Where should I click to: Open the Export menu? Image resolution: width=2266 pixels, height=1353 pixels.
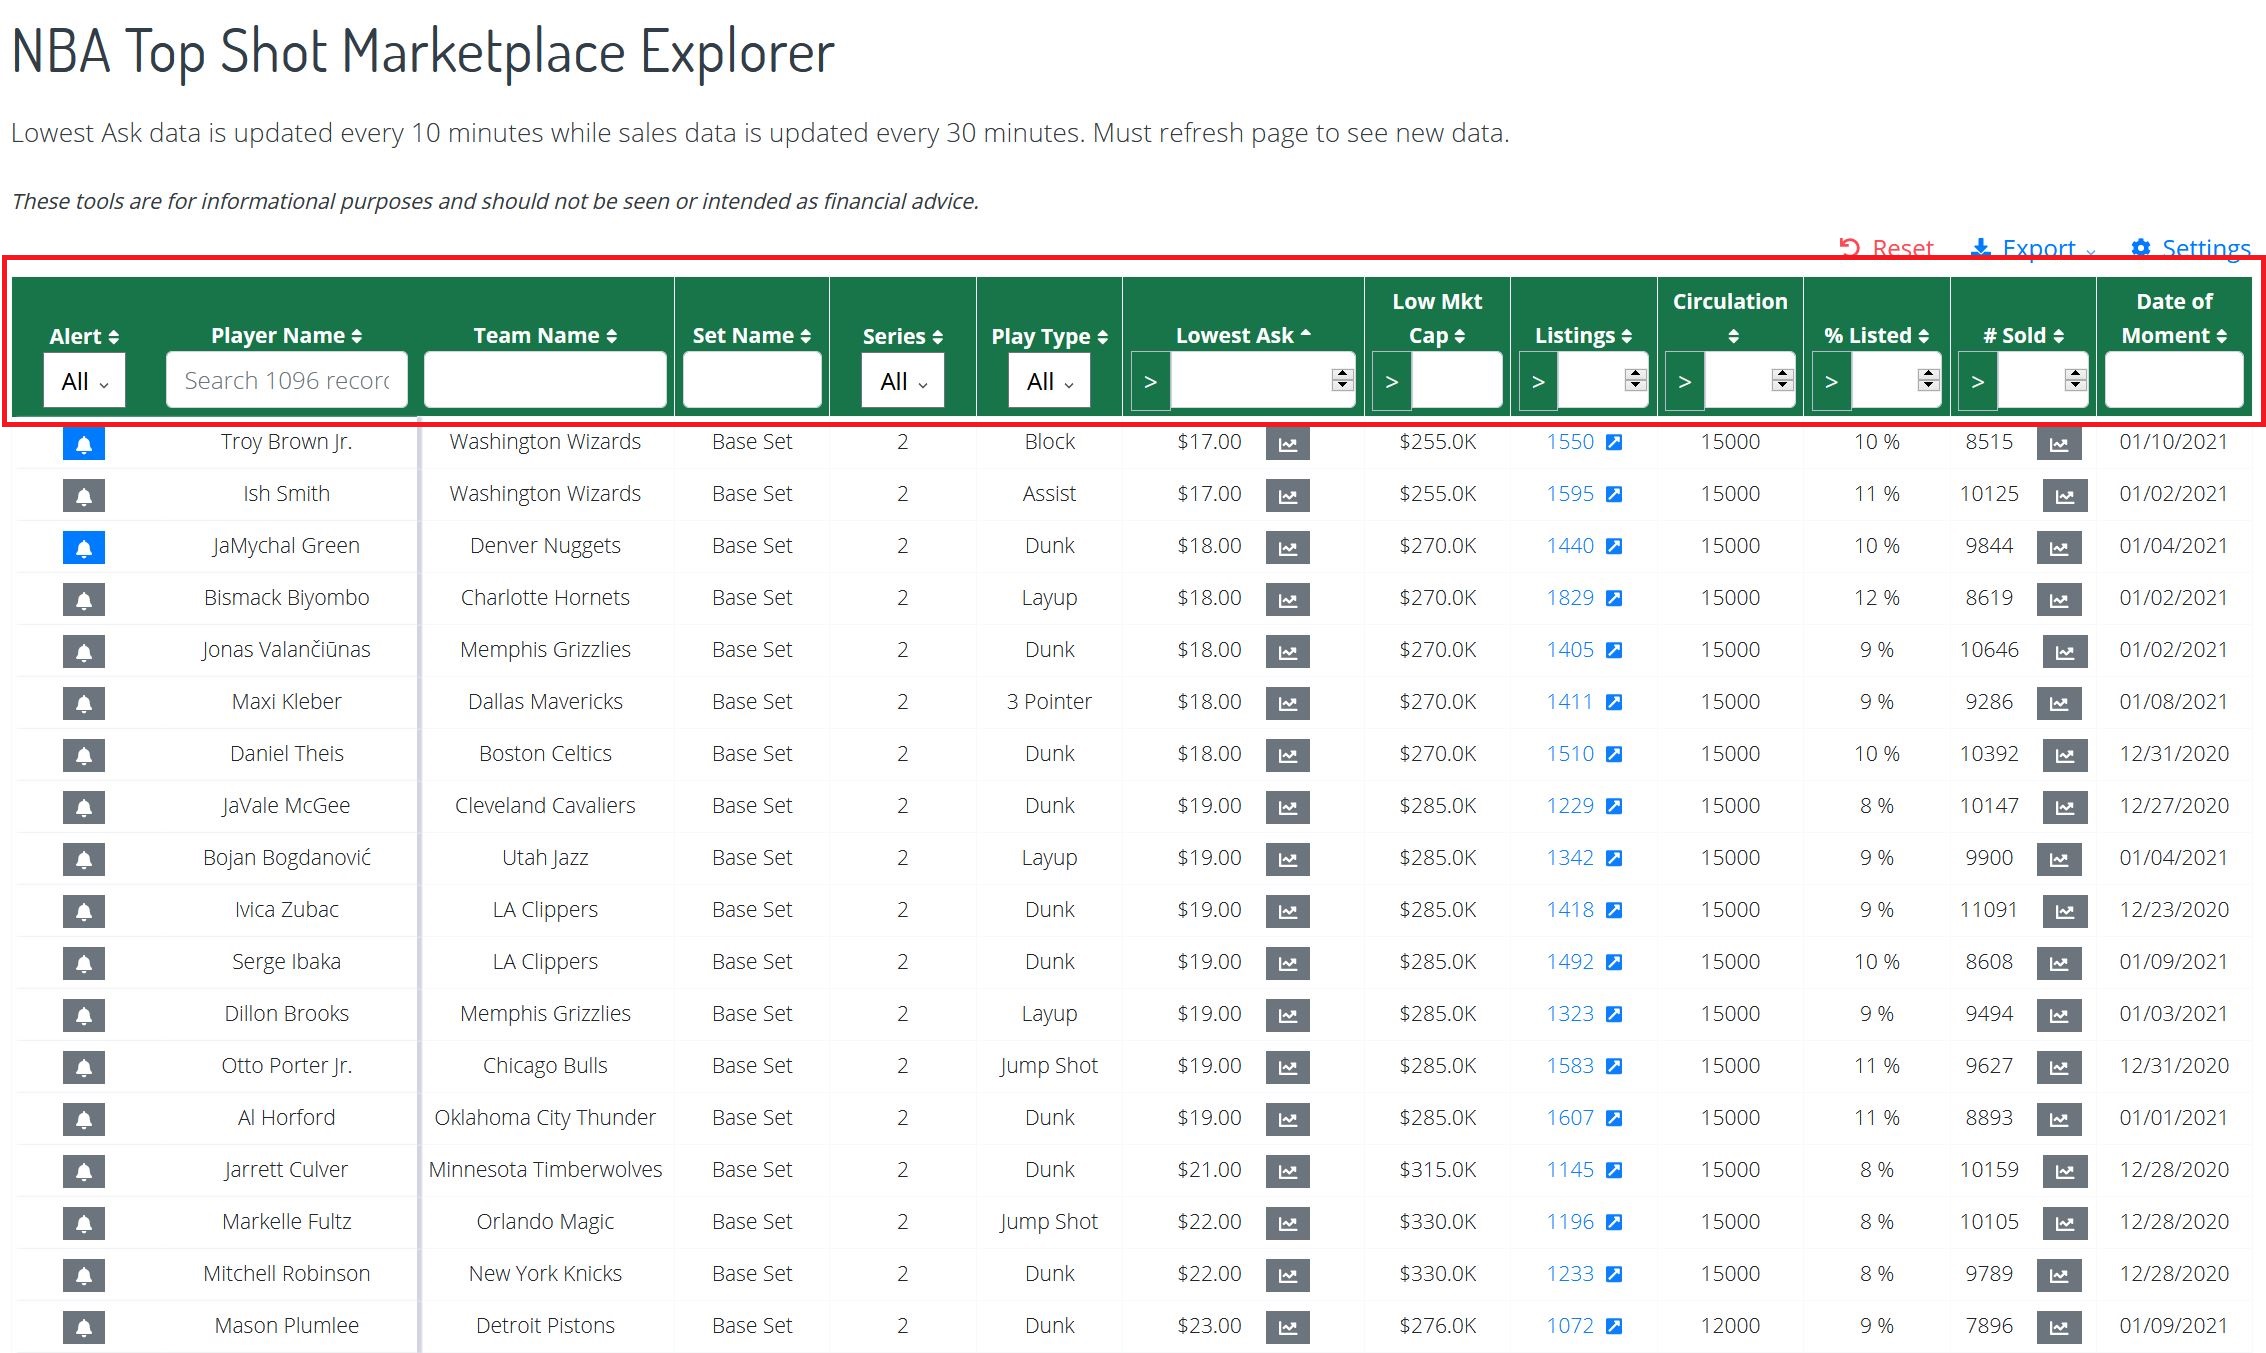point(2032,247)
